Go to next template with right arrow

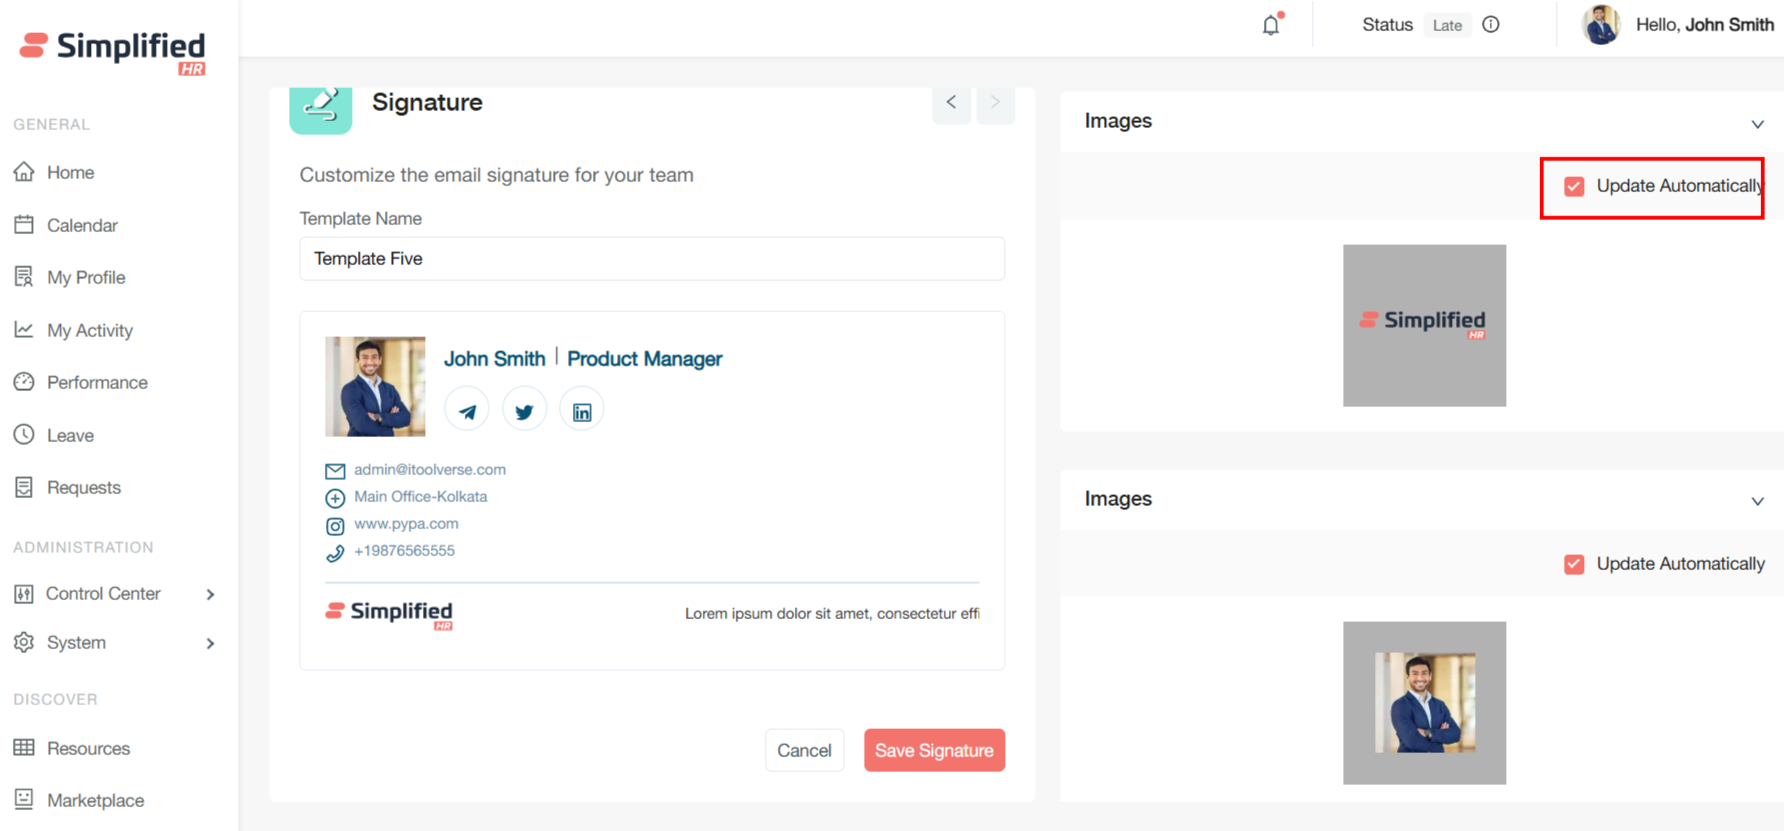point(995,102)
